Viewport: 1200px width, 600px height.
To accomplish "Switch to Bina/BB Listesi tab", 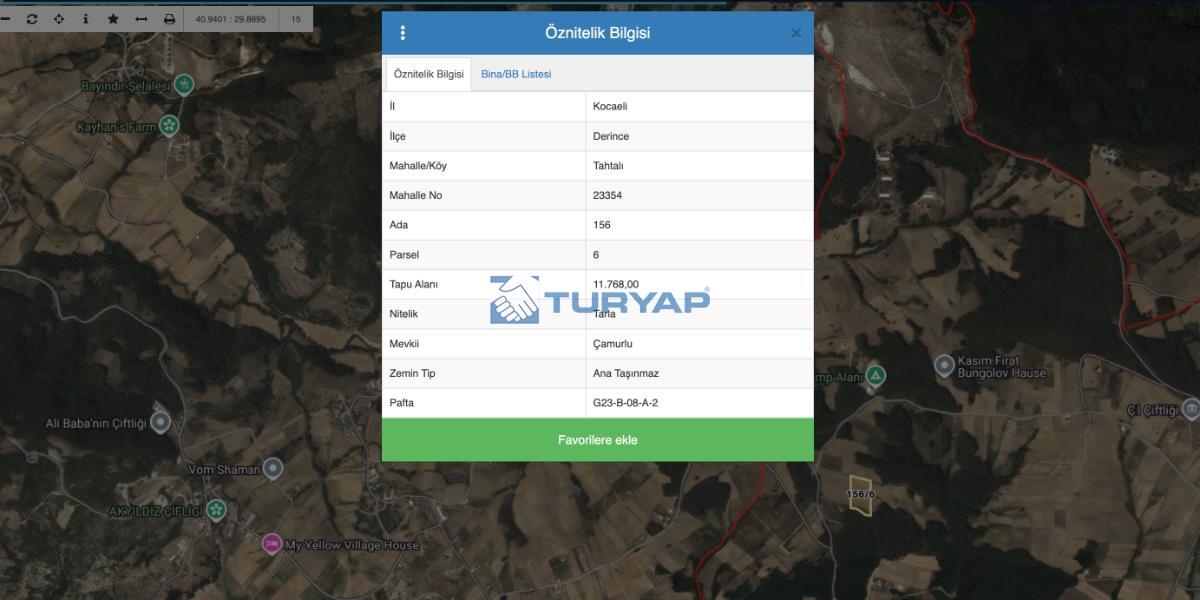I will (516, 74).
